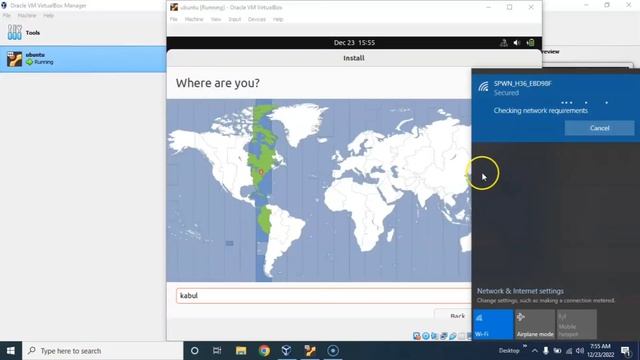Open View menu in VM window

(x=216, y=19)
